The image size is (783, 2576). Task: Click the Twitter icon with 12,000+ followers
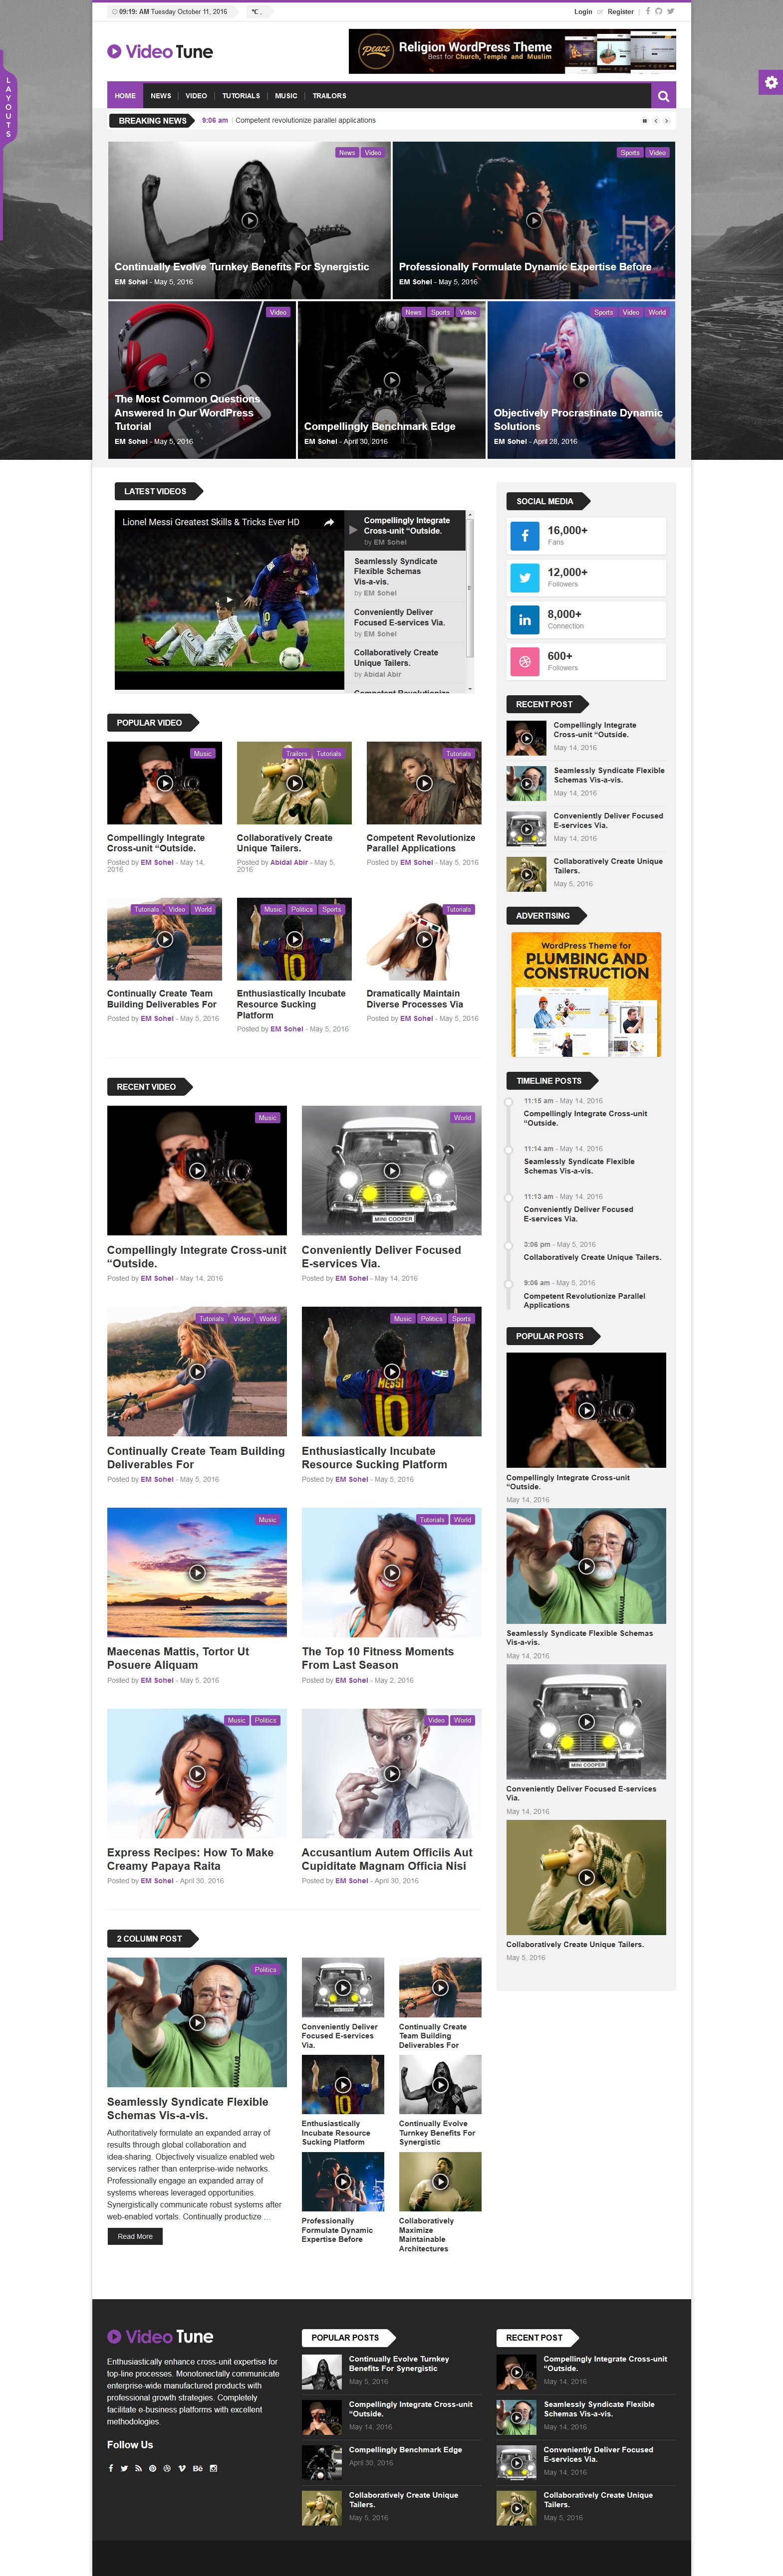(525, 578)
